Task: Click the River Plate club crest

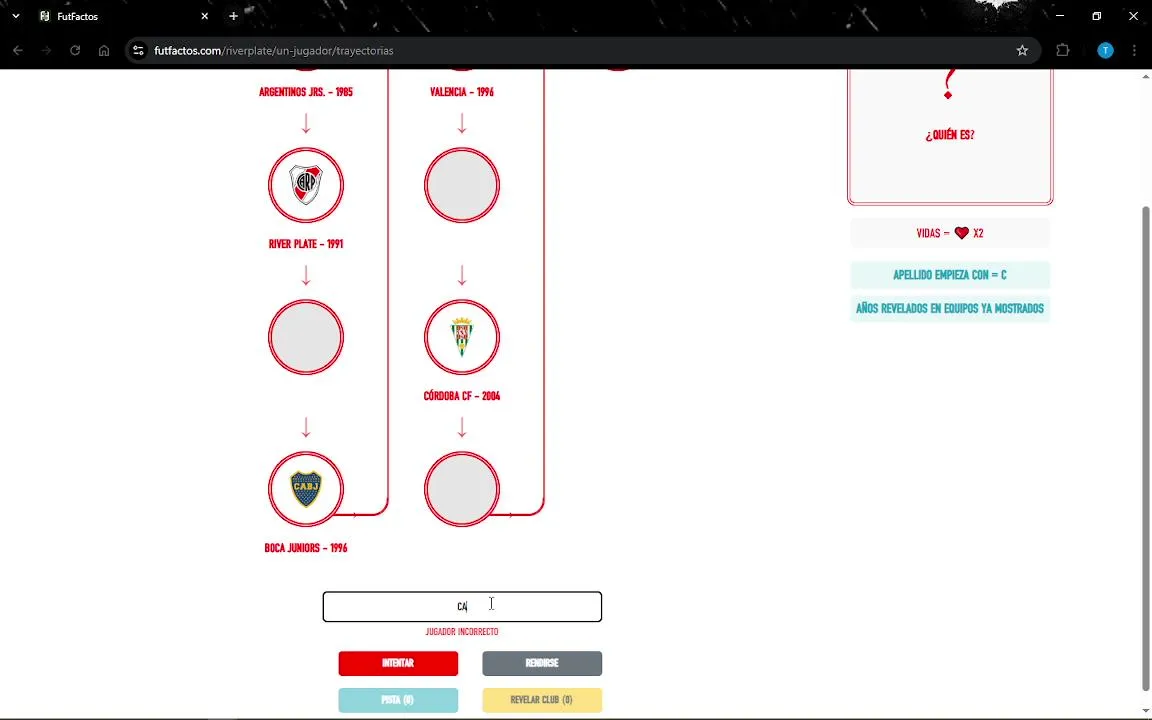Action: tap(306, 185)
